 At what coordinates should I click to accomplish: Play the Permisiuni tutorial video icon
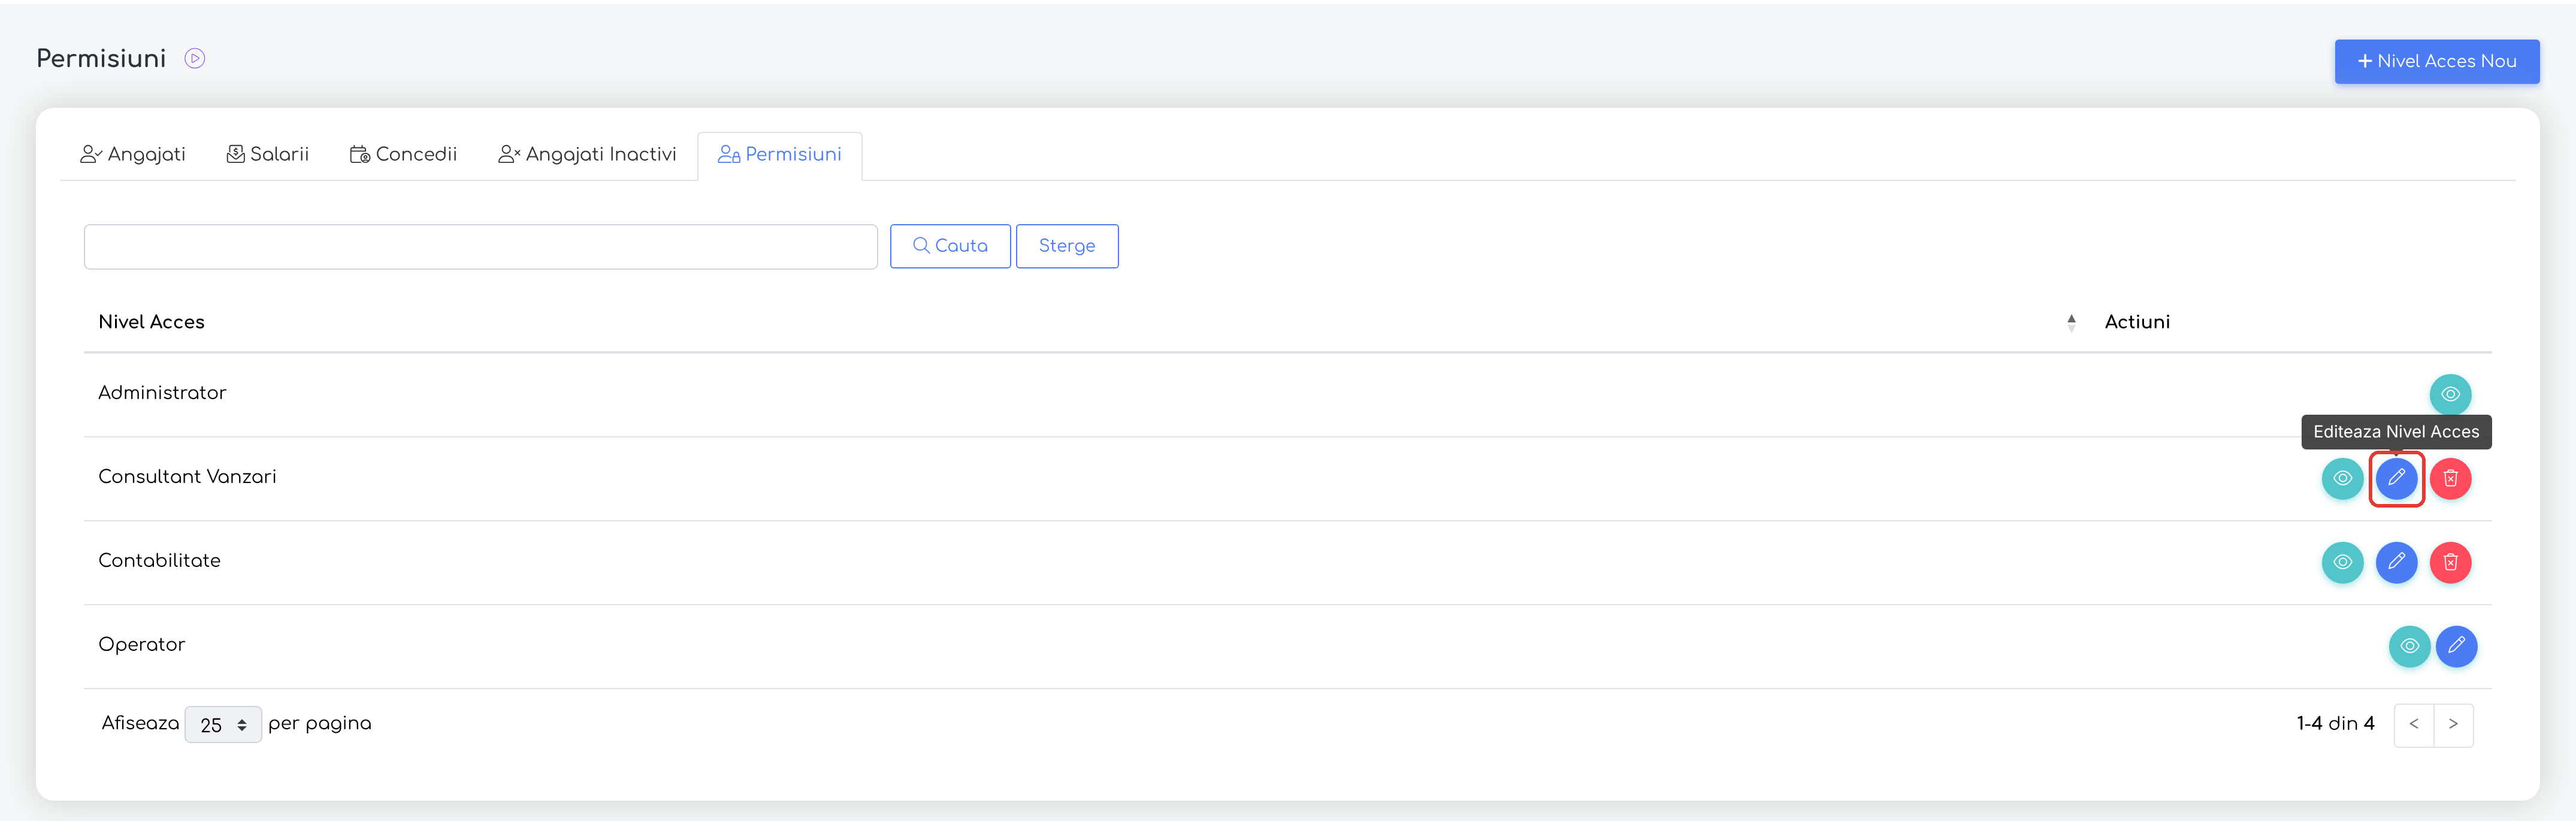(x=195, y=59)
